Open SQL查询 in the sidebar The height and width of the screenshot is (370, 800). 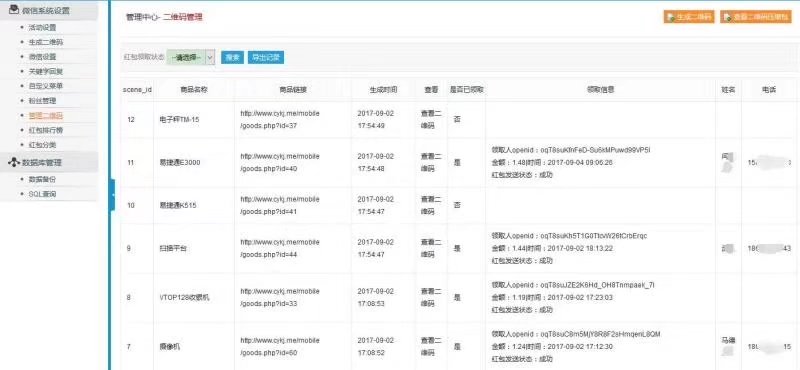tap(42, 194)
